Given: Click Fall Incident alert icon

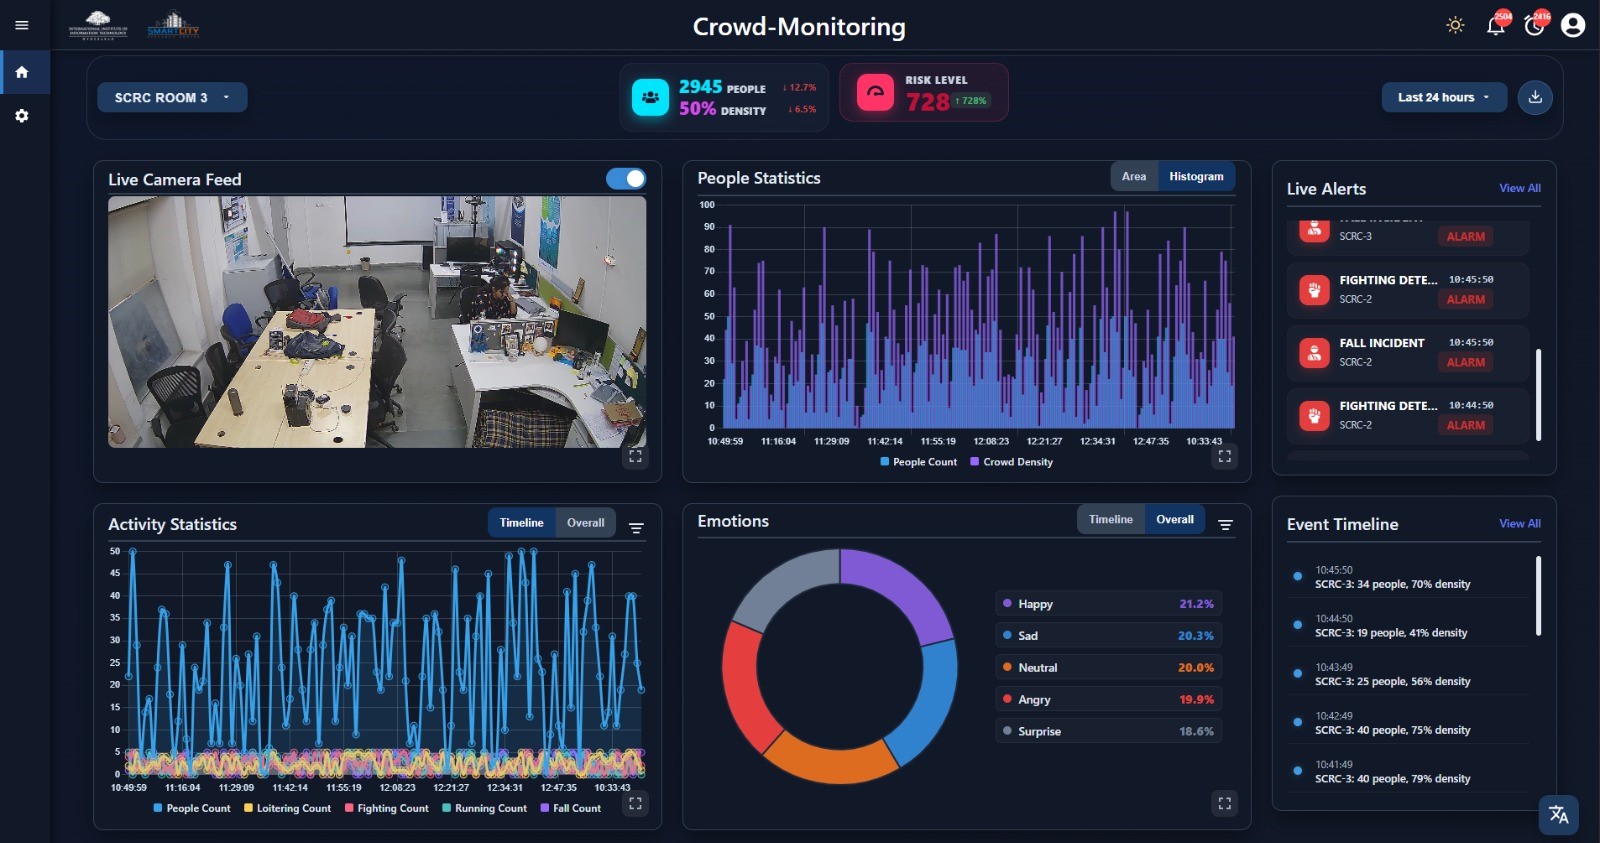Looking at the screenshot, I should point(1314,353).
